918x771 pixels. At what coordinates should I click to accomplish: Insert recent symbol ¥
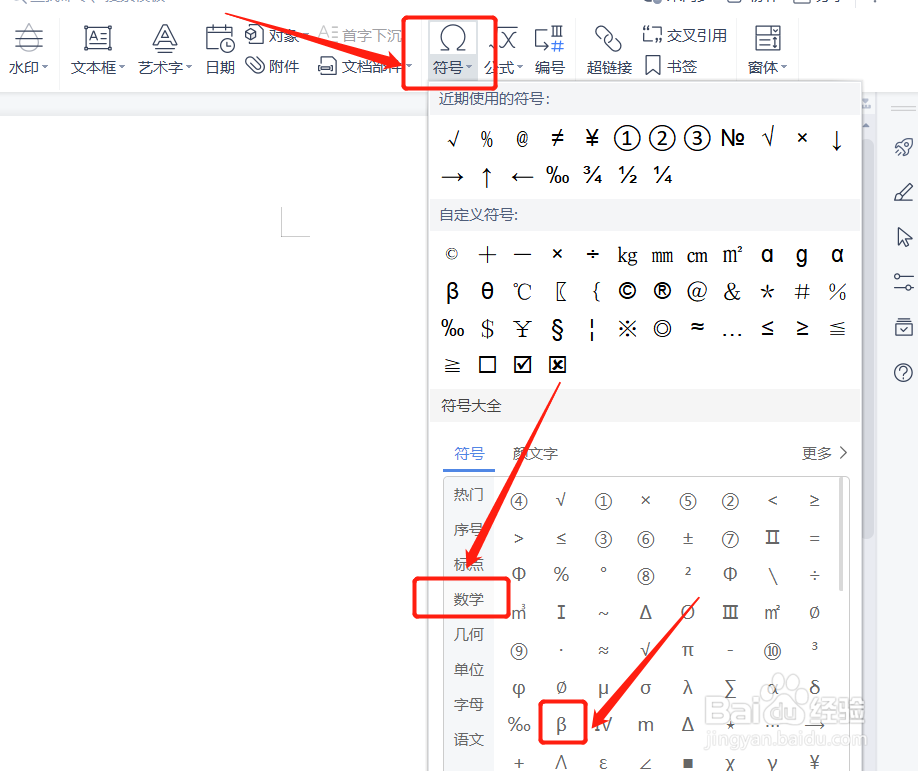coord(592,139)
